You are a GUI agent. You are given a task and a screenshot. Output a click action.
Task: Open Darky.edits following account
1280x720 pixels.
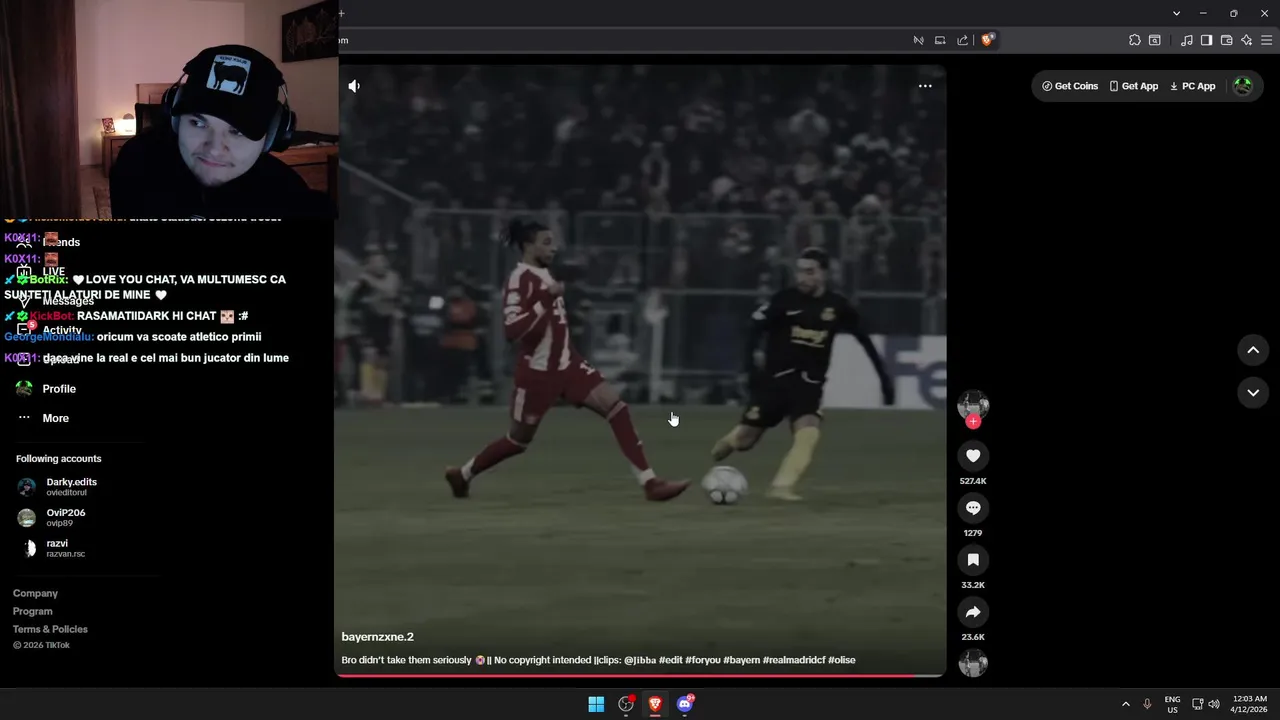click(58, 487)
